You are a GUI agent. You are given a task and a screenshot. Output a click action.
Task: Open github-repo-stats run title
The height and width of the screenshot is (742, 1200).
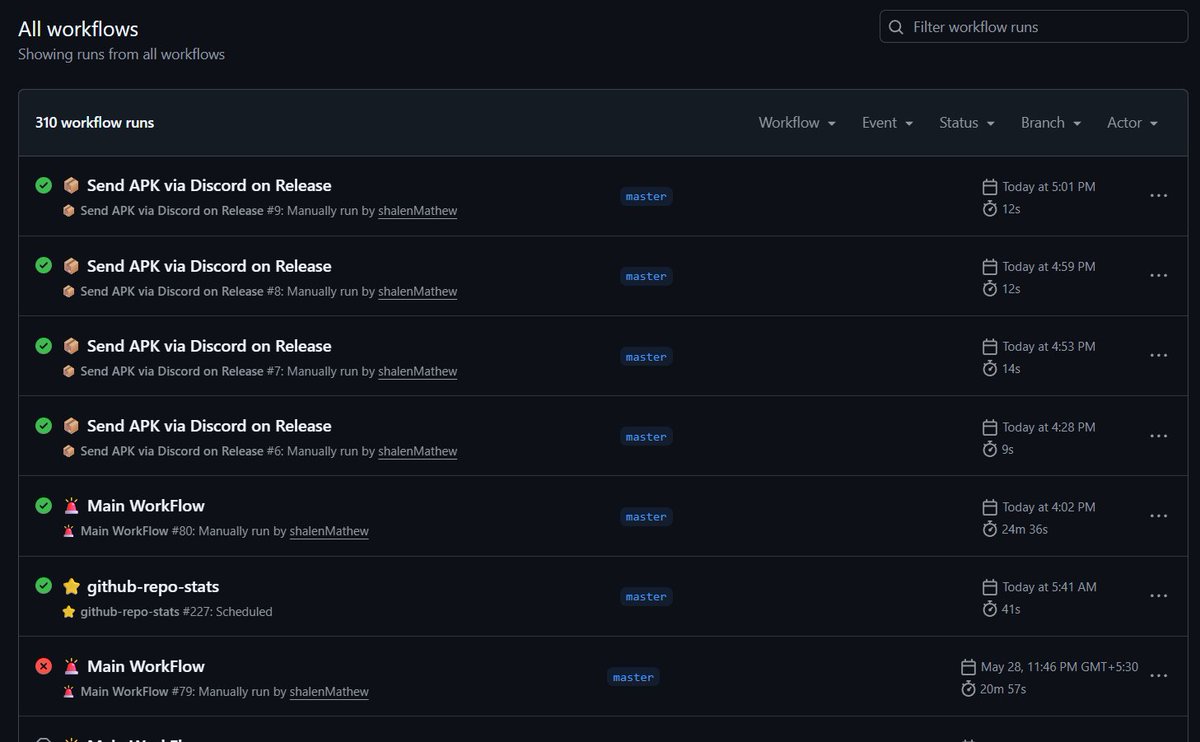[153, 586]
